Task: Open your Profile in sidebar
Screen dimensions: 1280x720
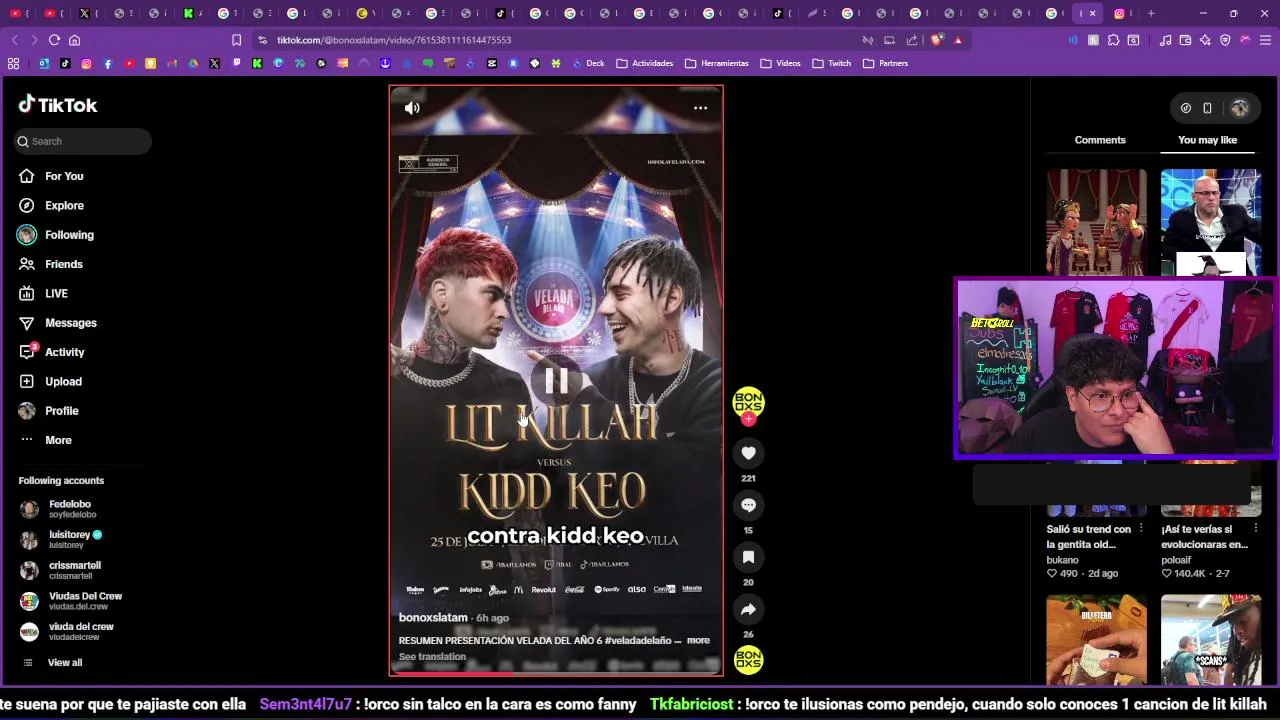Action: (62, 411)
